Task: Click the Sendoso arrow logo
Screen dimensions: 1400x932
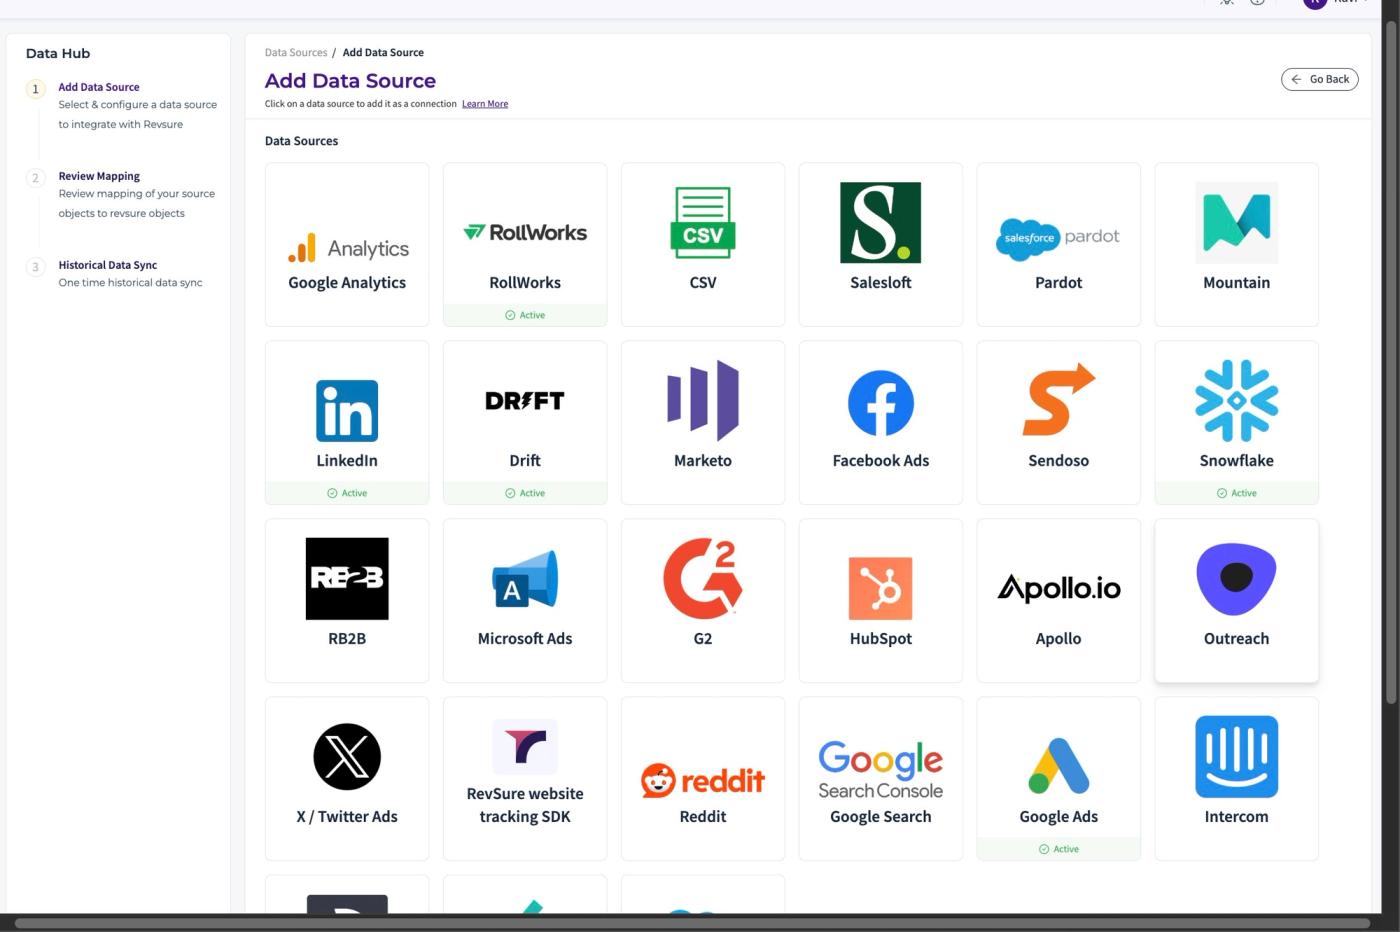Action: pyautogui.click(x=1058, y=400)
